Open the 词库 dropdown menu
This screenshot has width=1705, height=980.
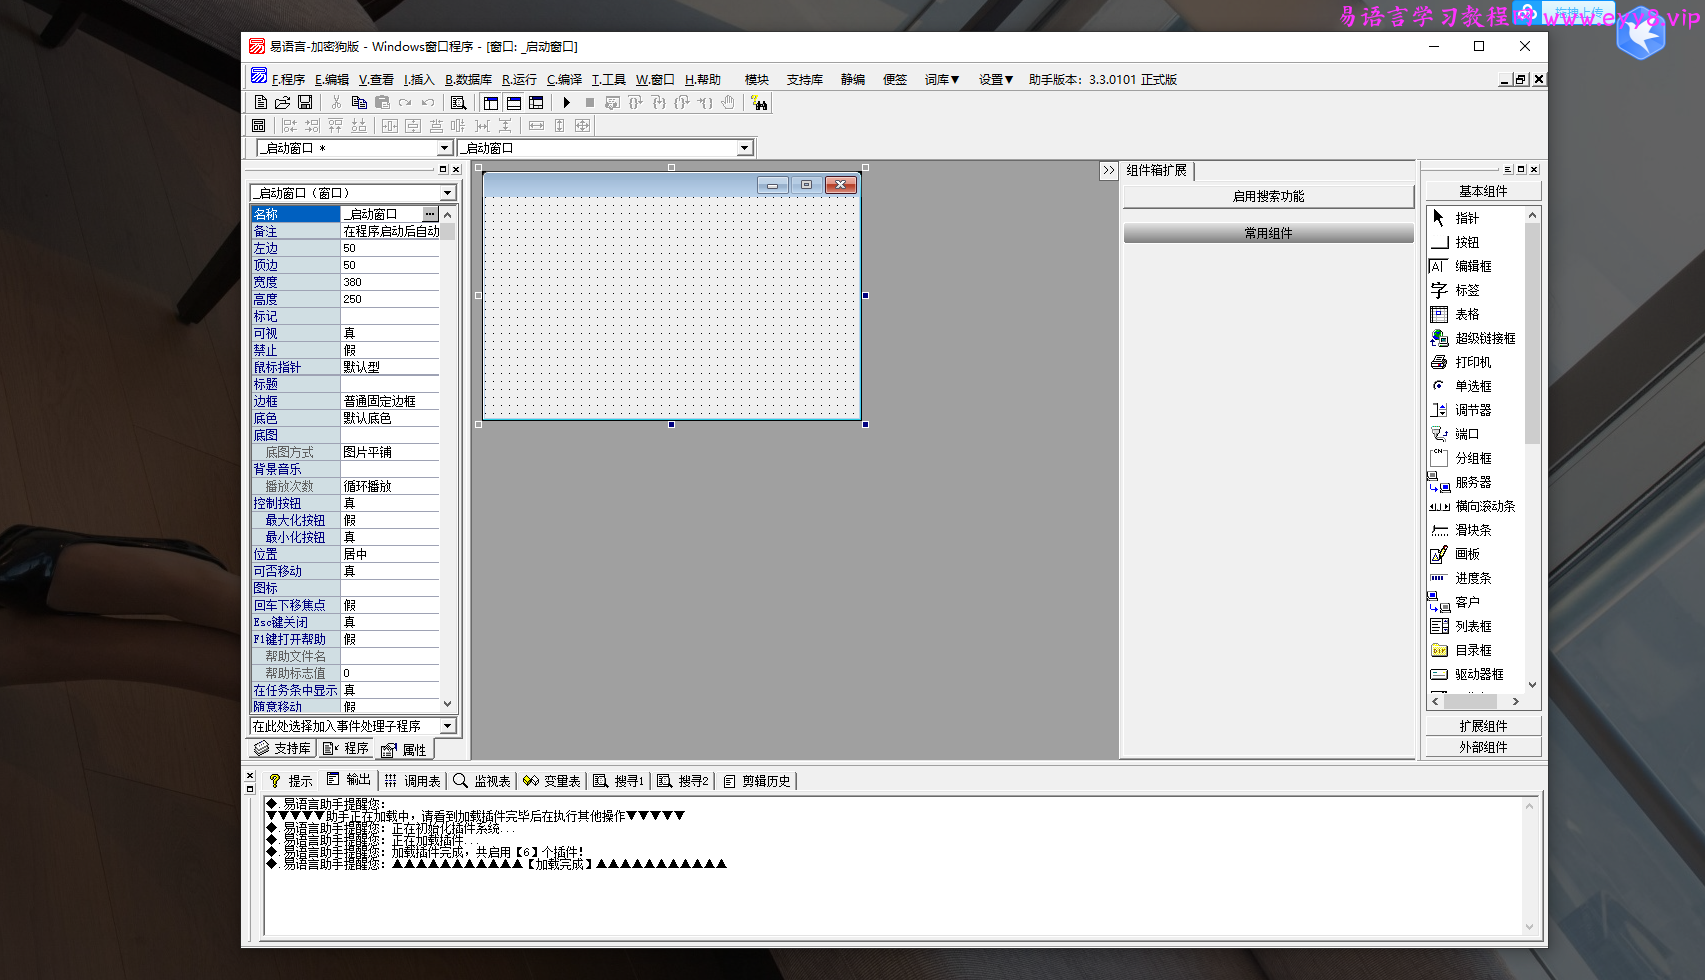coord(942,79)
